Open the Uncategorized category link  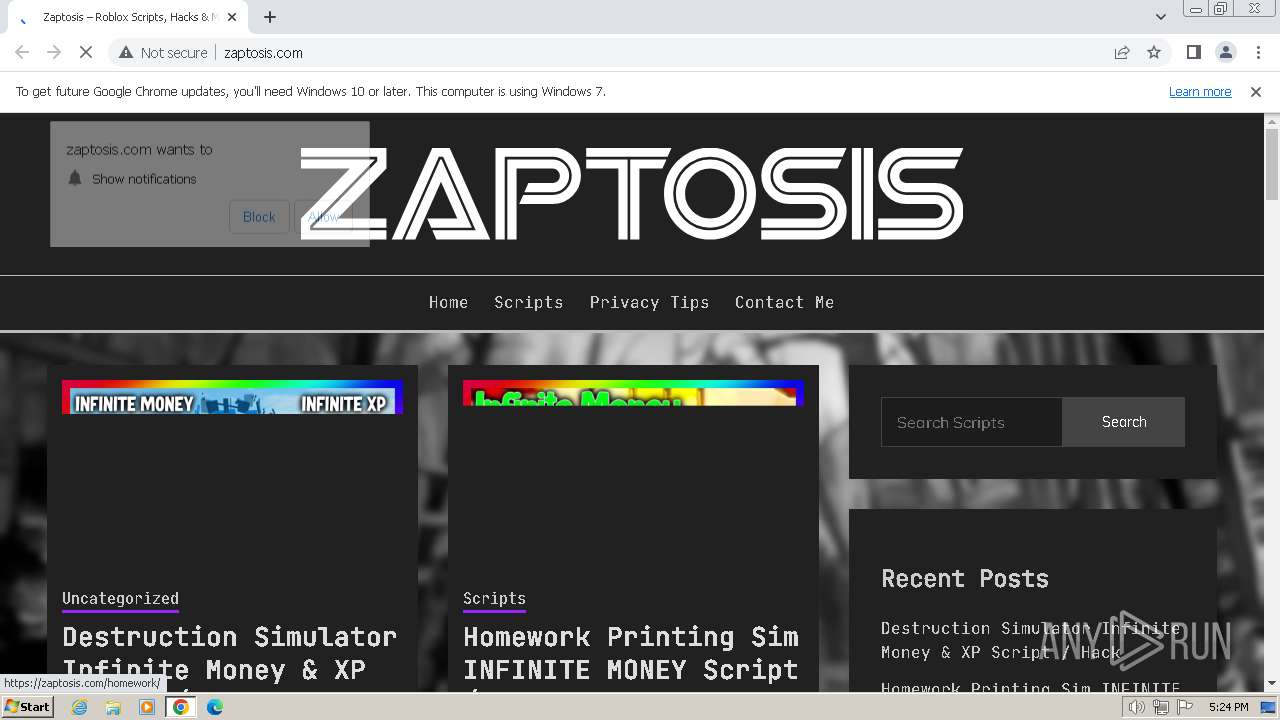point(120,598)
